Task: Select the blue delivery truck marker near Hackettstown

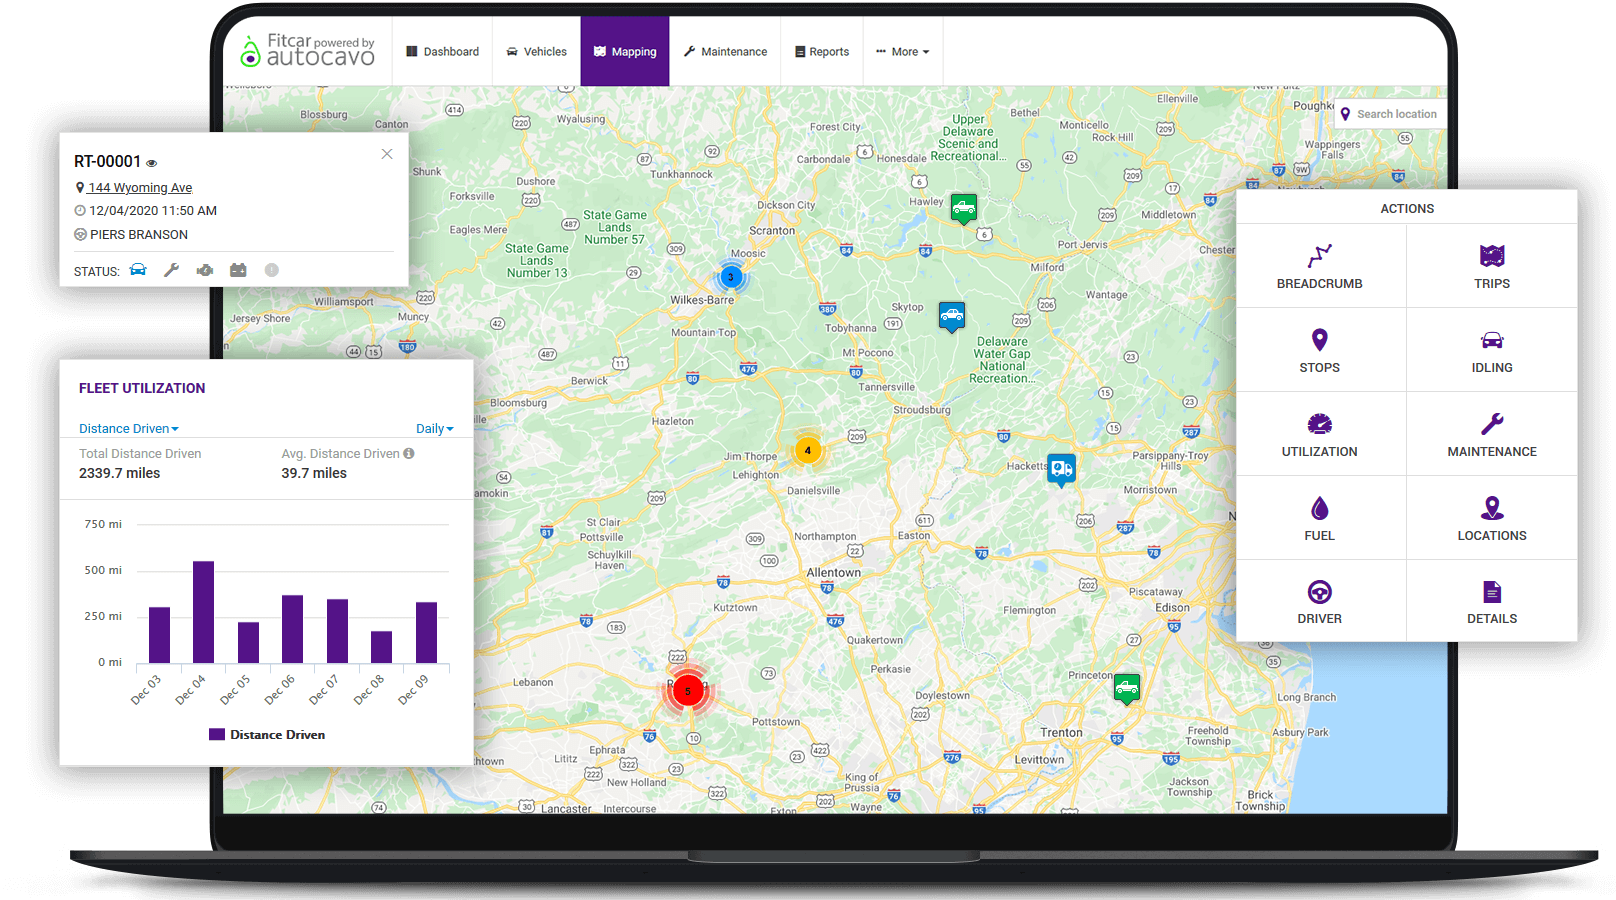Action: point(1062,468)
